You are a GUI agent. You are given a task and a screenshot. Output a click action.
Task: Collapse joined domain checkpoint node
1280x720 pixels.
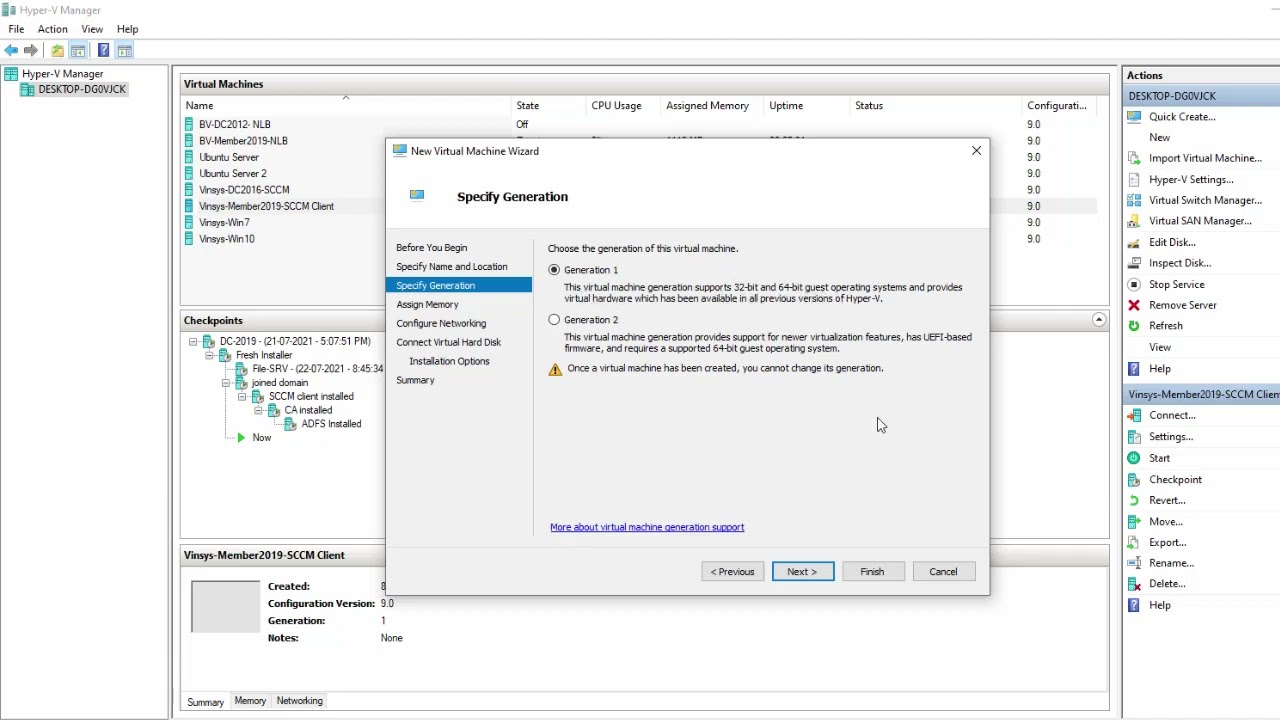pyautogui.click(x=227, y=383)
